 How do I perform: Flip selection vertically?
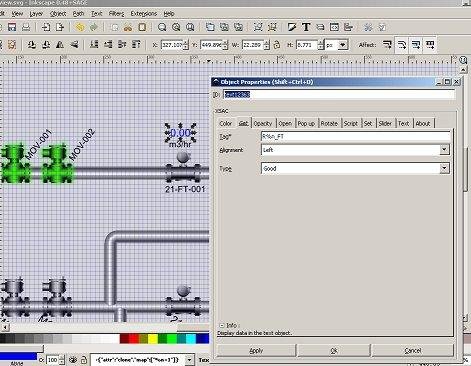[x=74, y=45]
